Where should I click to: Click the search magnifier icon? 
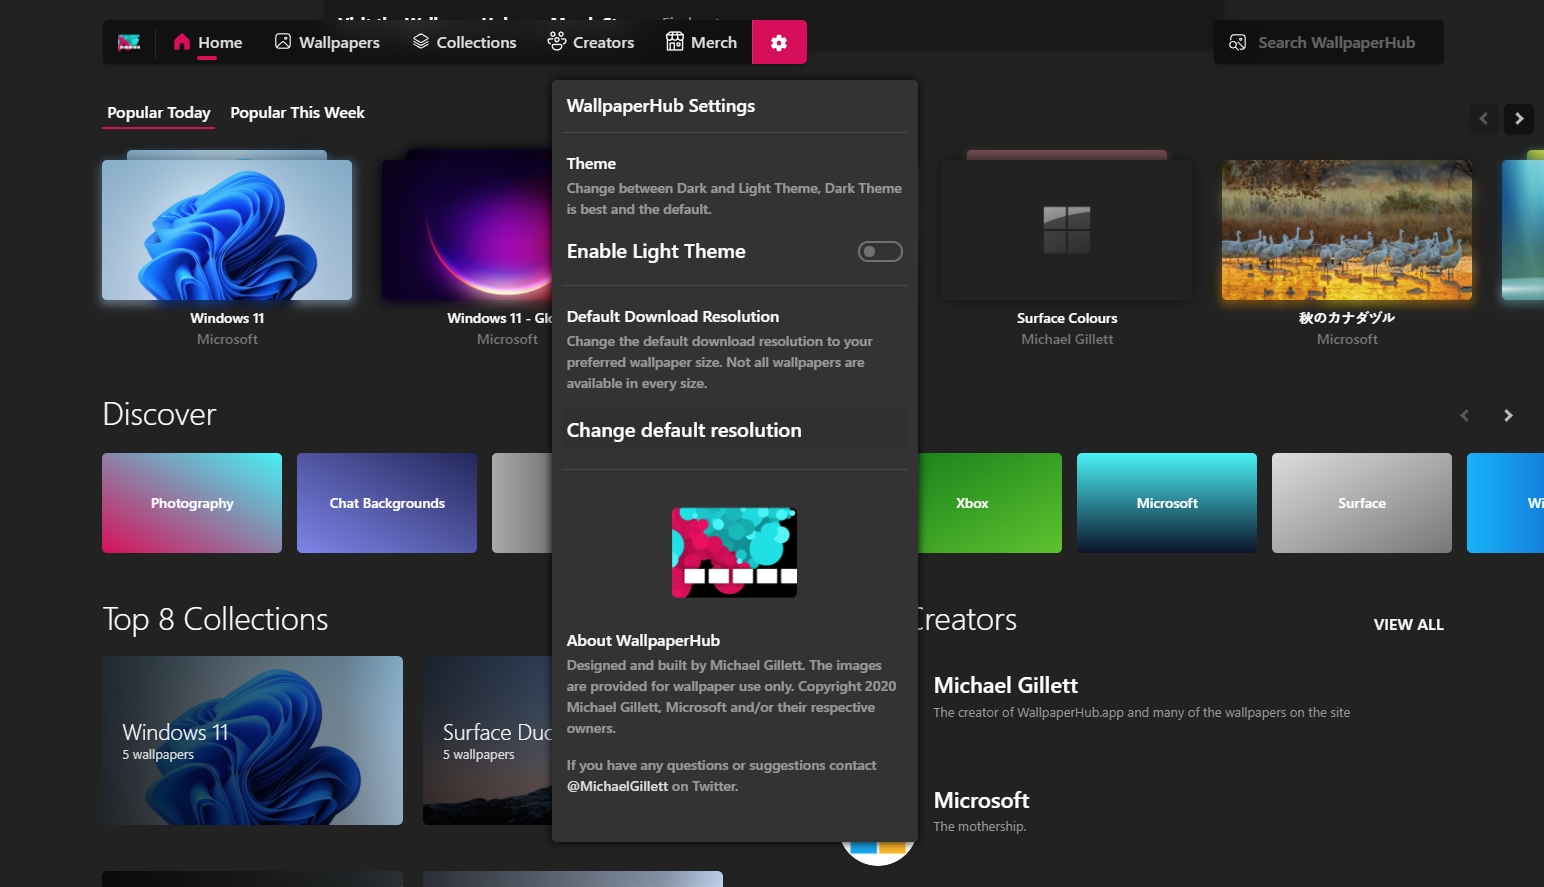(x=1237, y=42)
